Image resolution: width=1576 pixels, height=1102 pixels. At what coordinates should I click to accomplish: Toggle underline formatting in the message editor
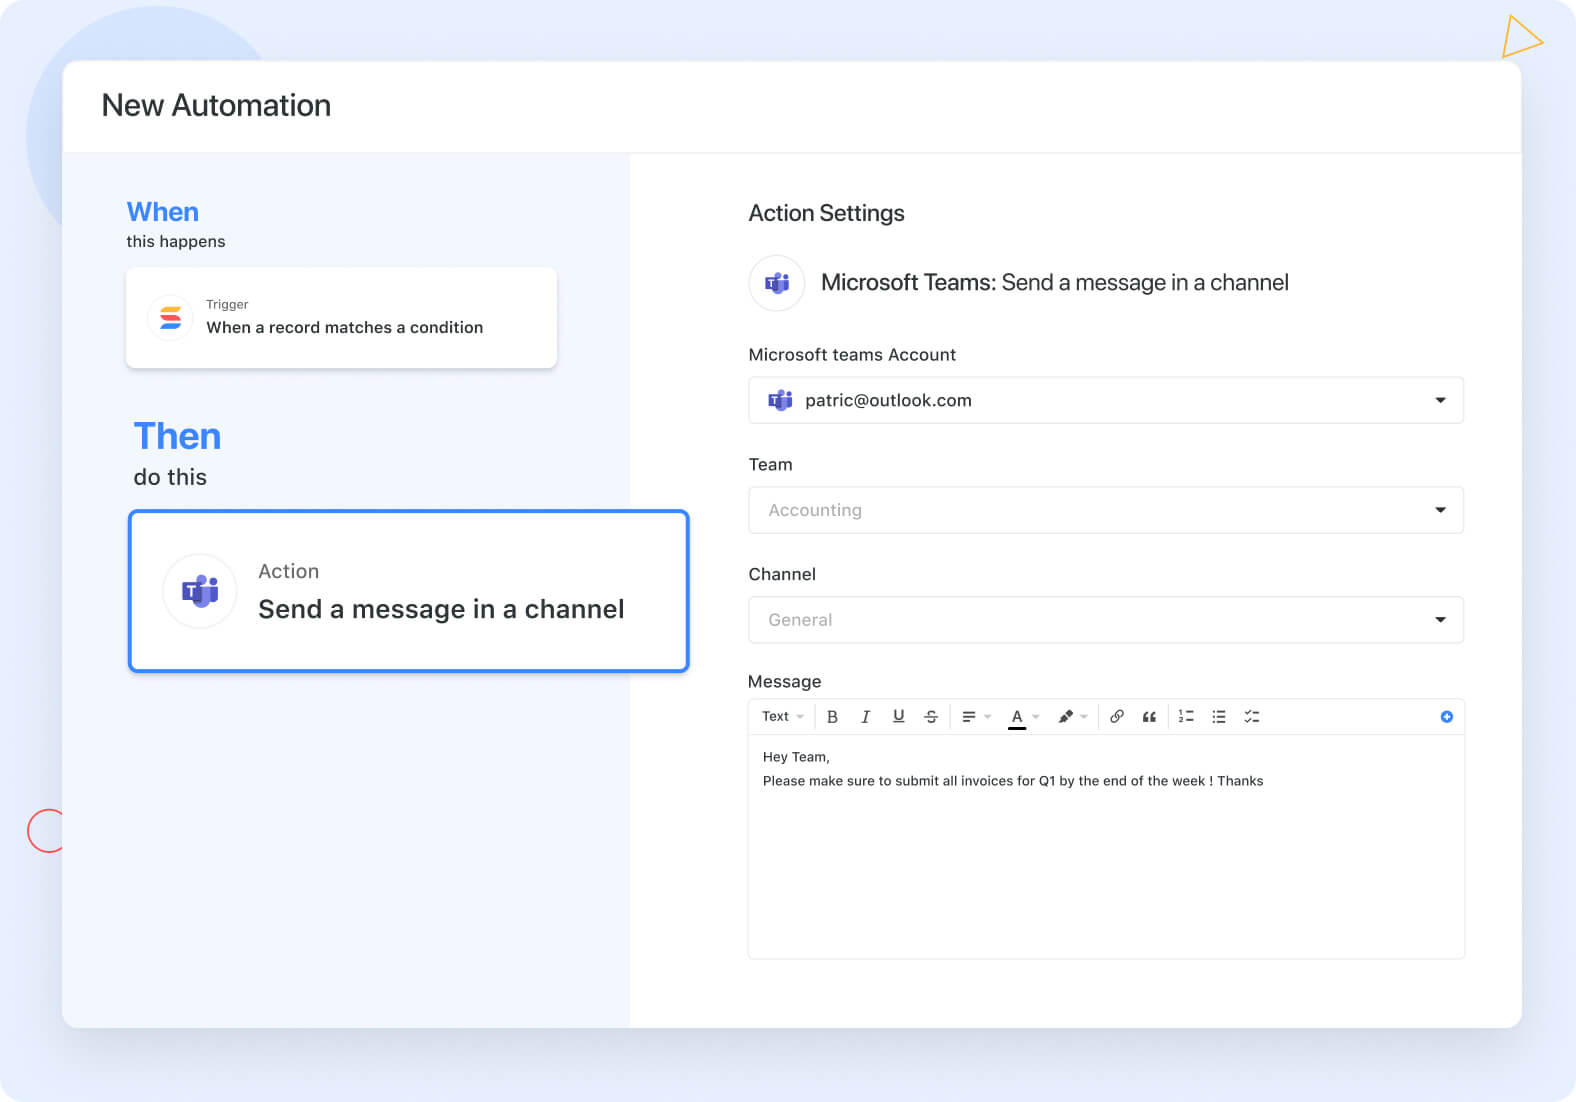[898, 716]
